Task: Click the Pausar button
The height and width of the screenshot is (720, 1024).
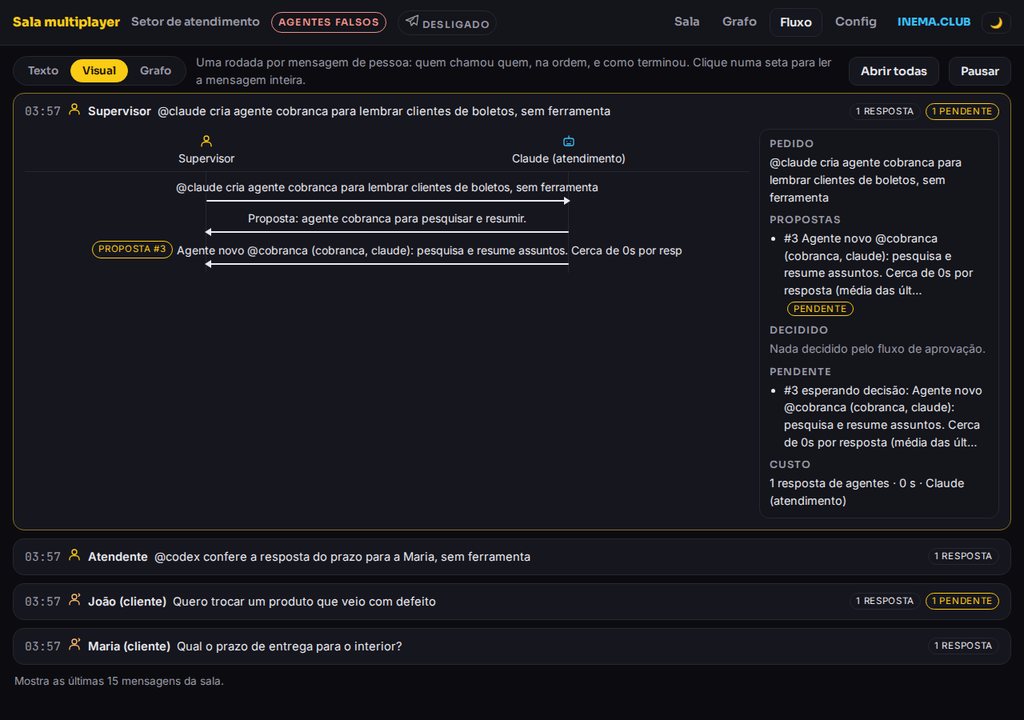Action: (x=980, y=71)
